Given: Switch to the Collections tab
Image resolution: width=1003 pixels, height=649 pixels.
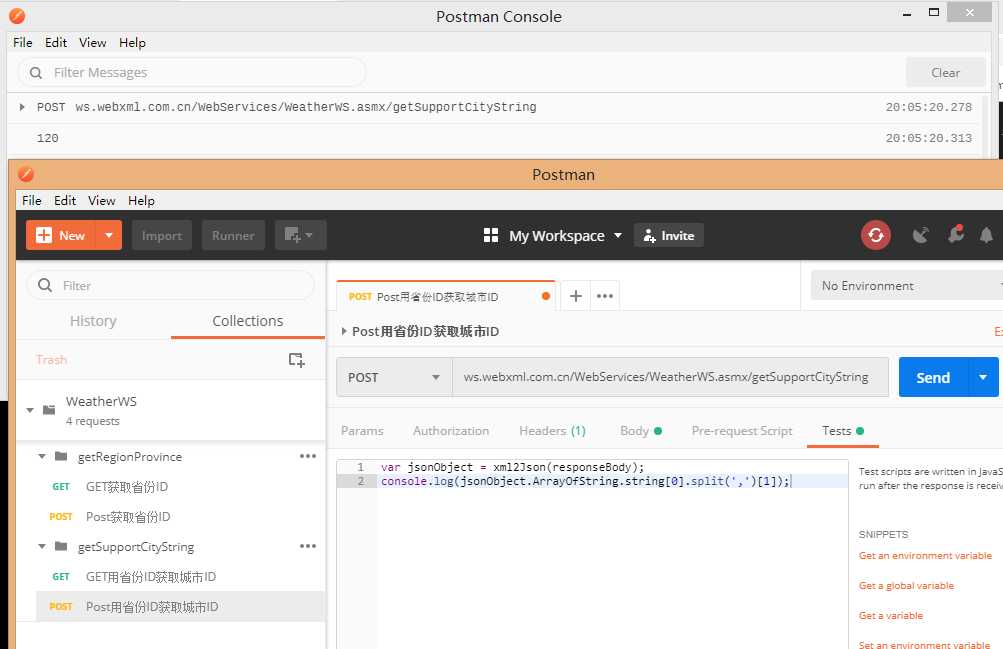Looking at the screenshot, I should point(248,320).
